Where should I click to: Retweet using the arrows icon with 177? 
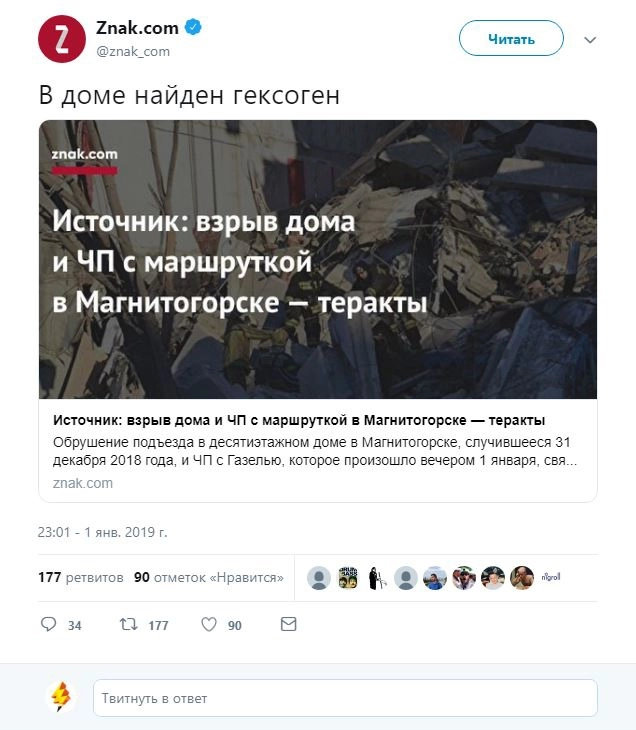pos(128,624)
